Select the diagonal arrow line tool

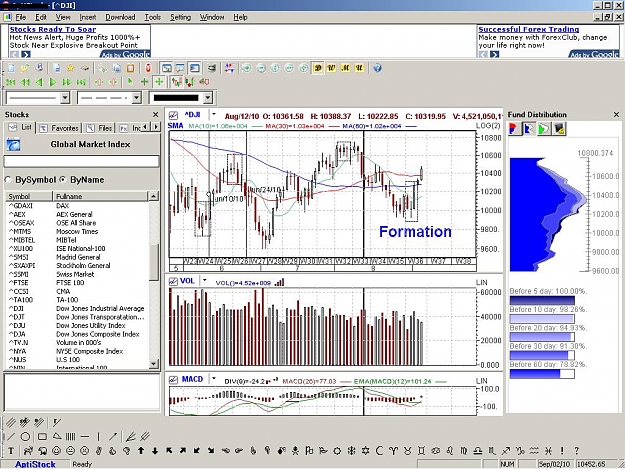point(113,437)
